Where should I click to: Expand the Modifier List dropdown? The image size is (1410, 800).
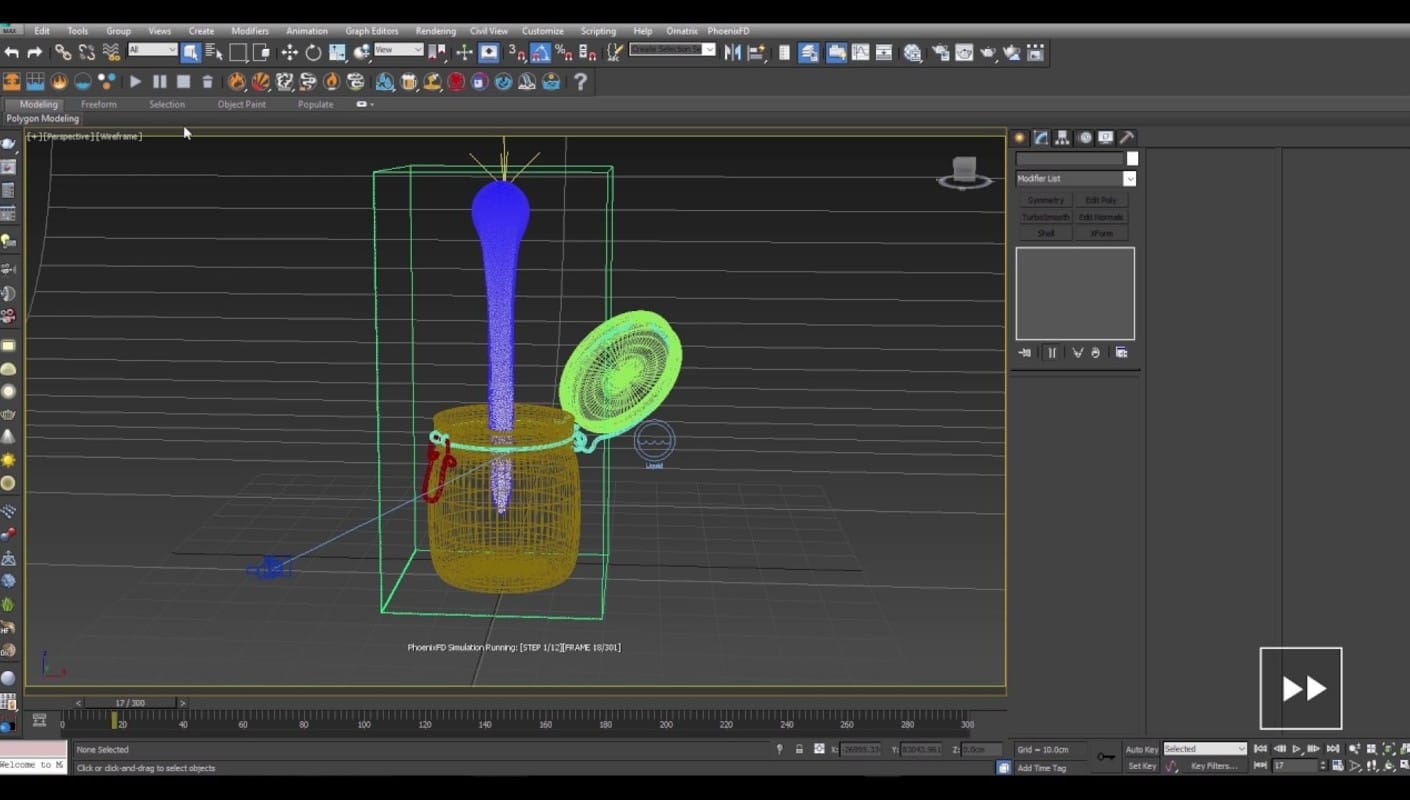[1129, 179]
